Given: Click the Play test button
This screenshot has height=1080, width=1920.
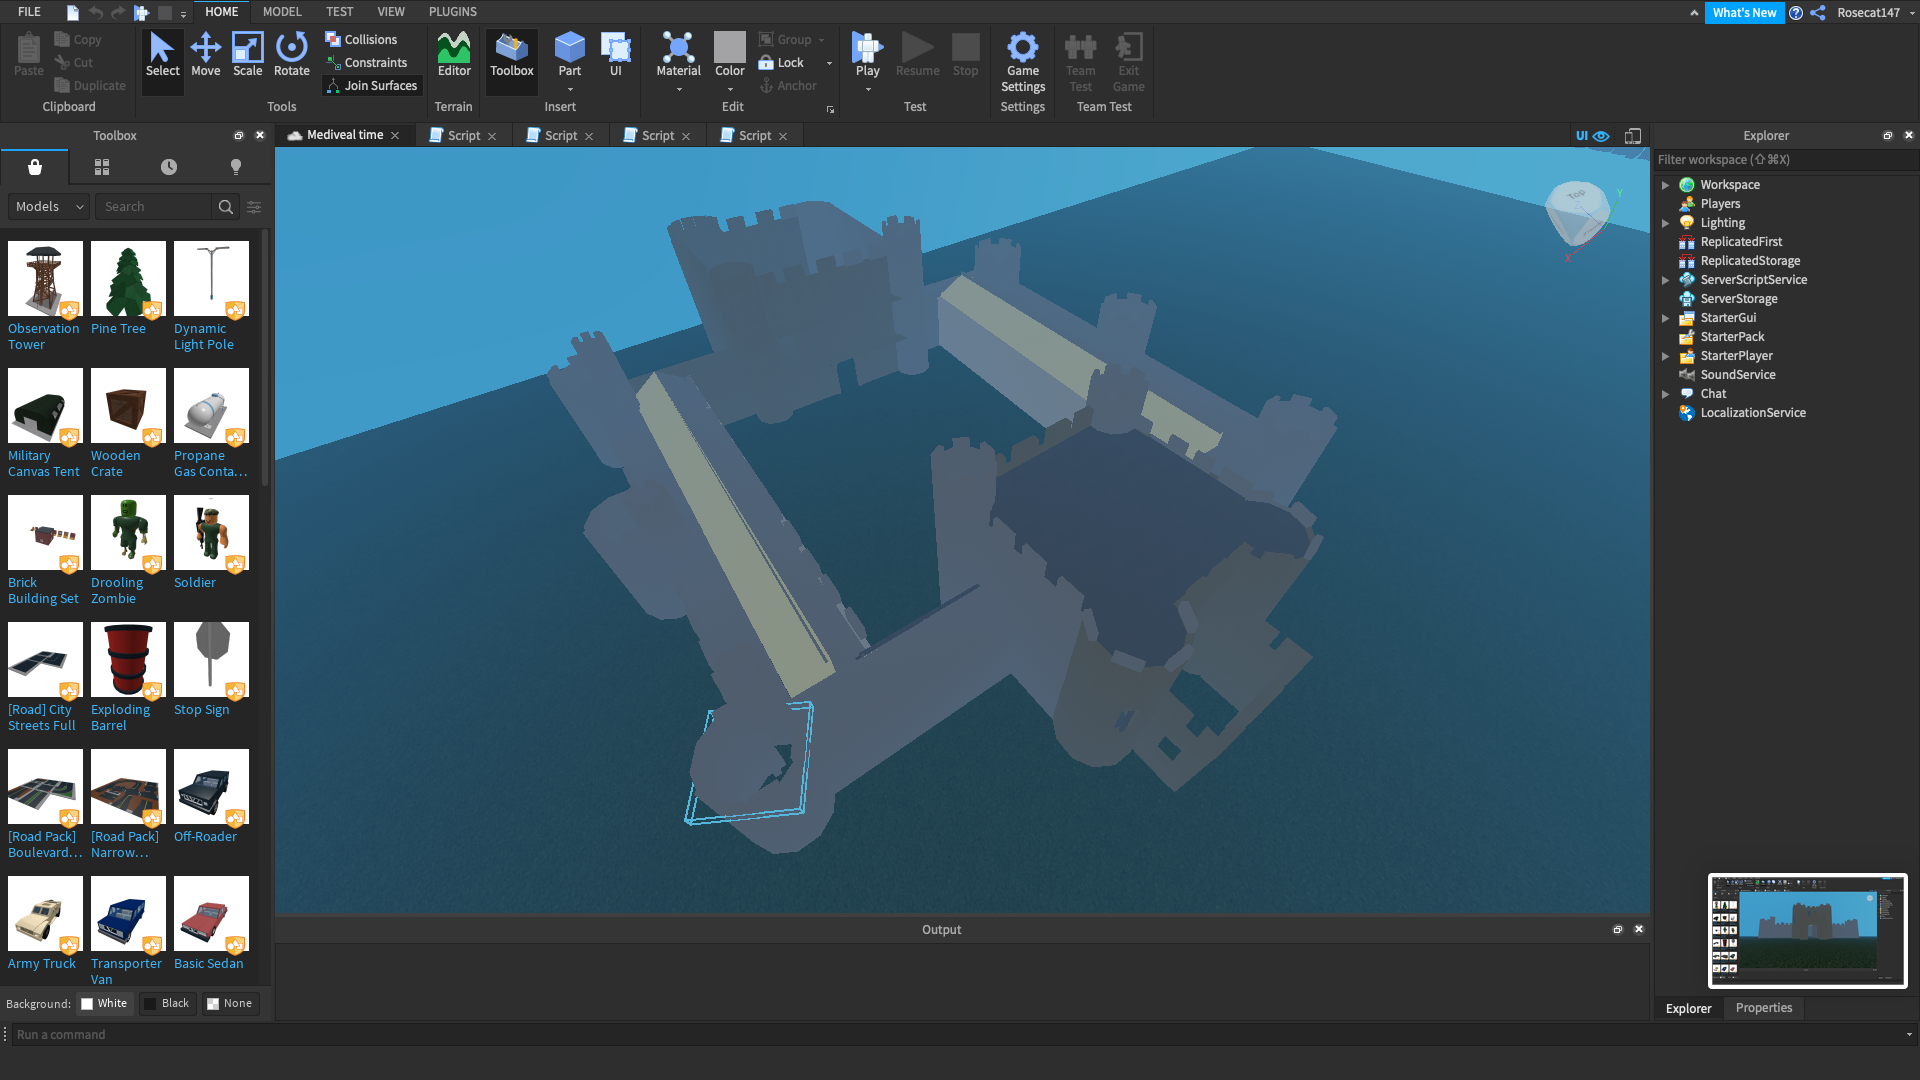Looking at the screenshot, I should pyautogui.click(x=867, y=50).
